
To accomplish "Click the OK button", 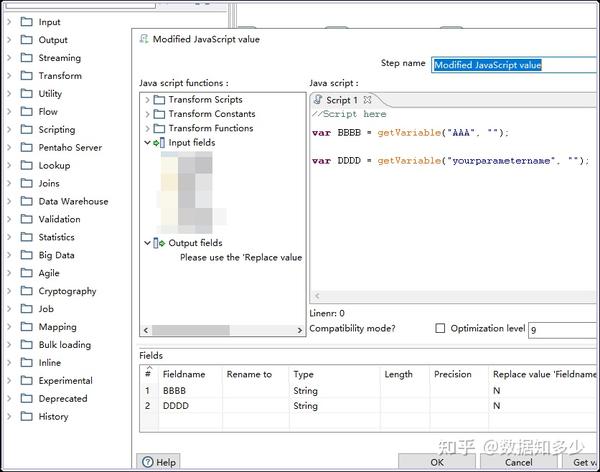I will point(437,462).
